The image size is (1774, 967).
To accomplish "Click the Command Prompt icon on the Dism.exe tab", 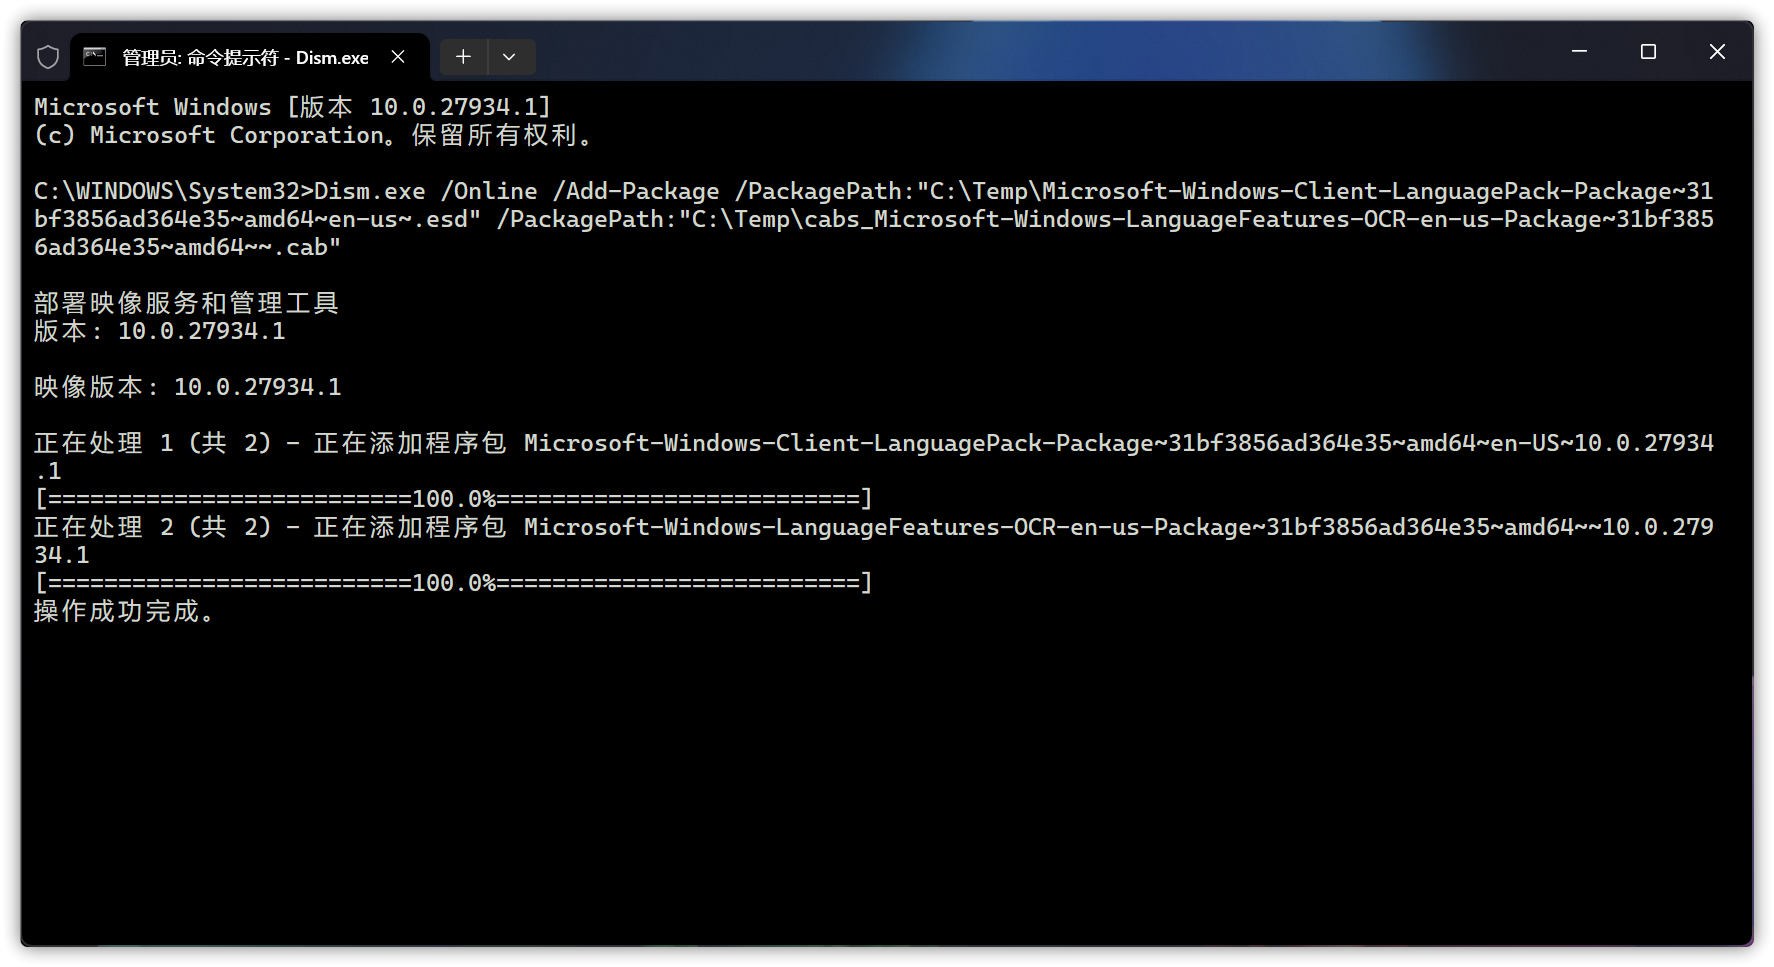I will (95, 57).
